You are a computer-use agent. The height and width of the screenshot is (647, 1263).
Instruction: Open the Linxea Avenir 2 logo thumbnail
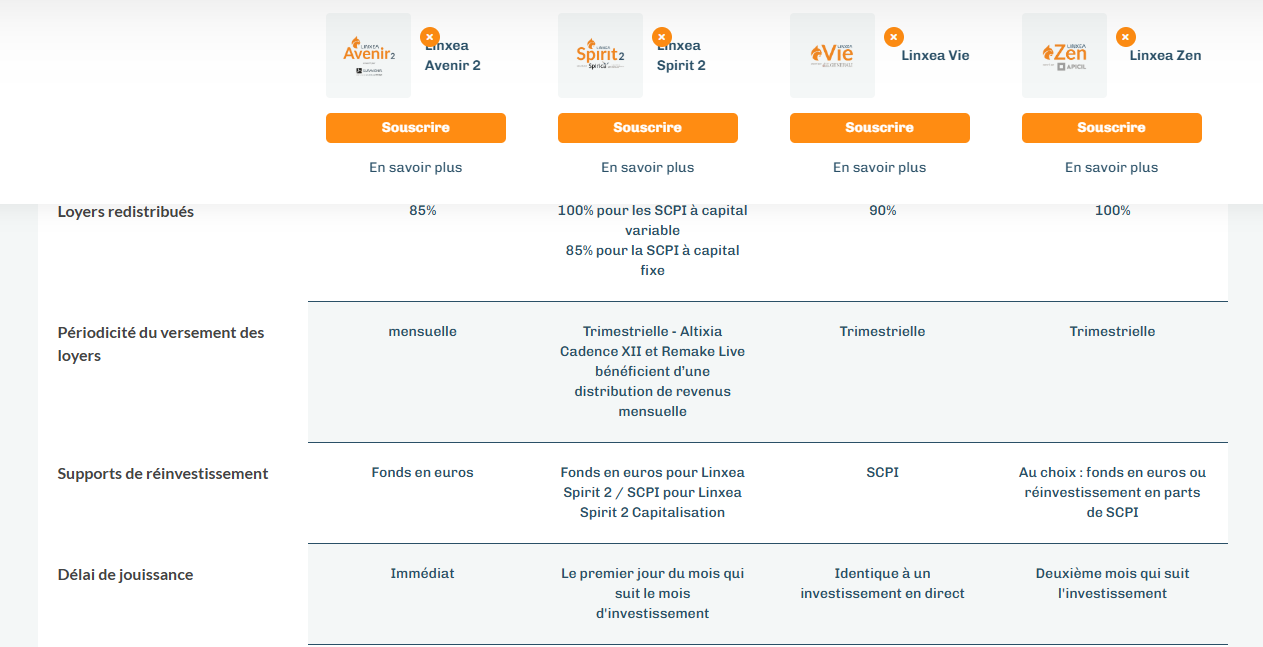(369, 55)
